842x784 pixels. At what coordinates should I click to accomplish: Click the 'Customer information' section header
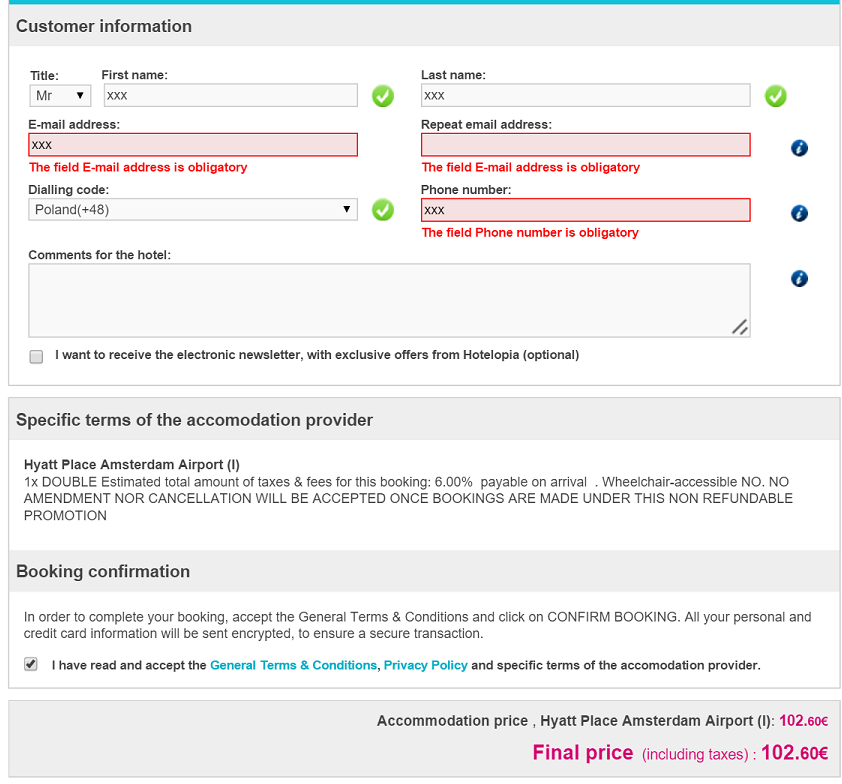coord(104,26)
